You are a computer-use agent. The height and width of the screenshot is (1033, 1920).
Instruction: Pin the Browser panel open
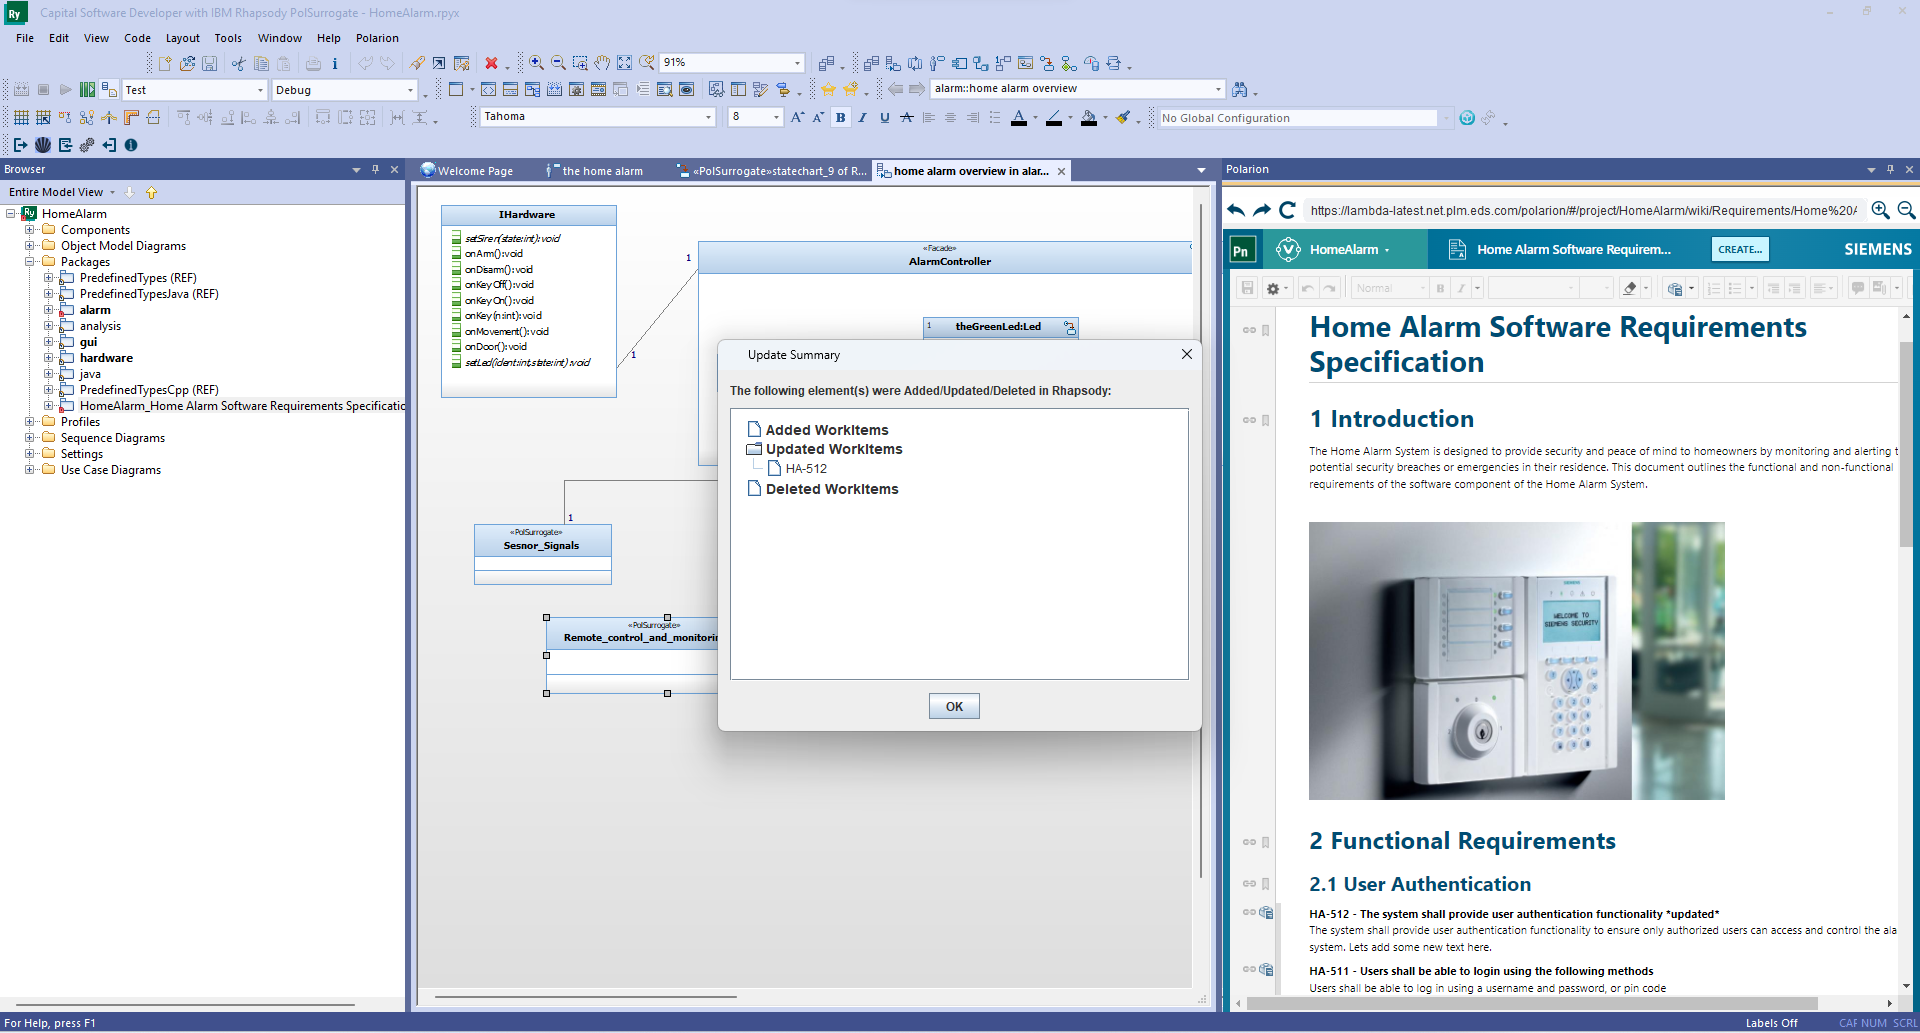pos(375,169)
